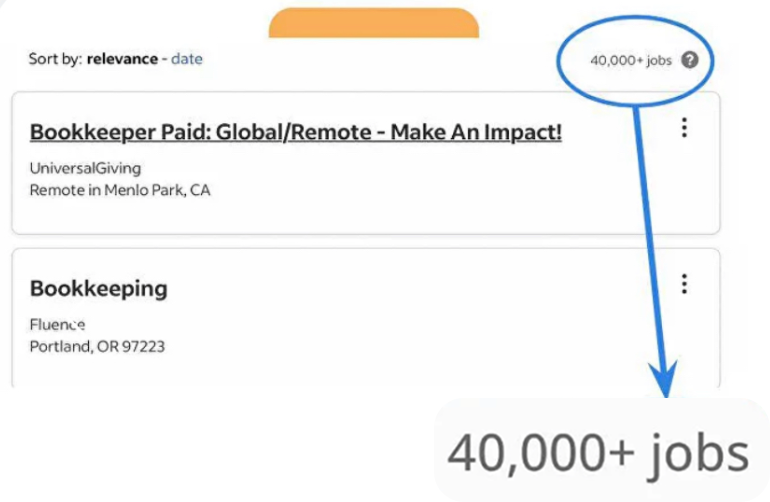Image resolution: width=770 pixels, height=502 pixels.
Task: Open the "Bookkeeping" job title
Action: tap(99, 289)
